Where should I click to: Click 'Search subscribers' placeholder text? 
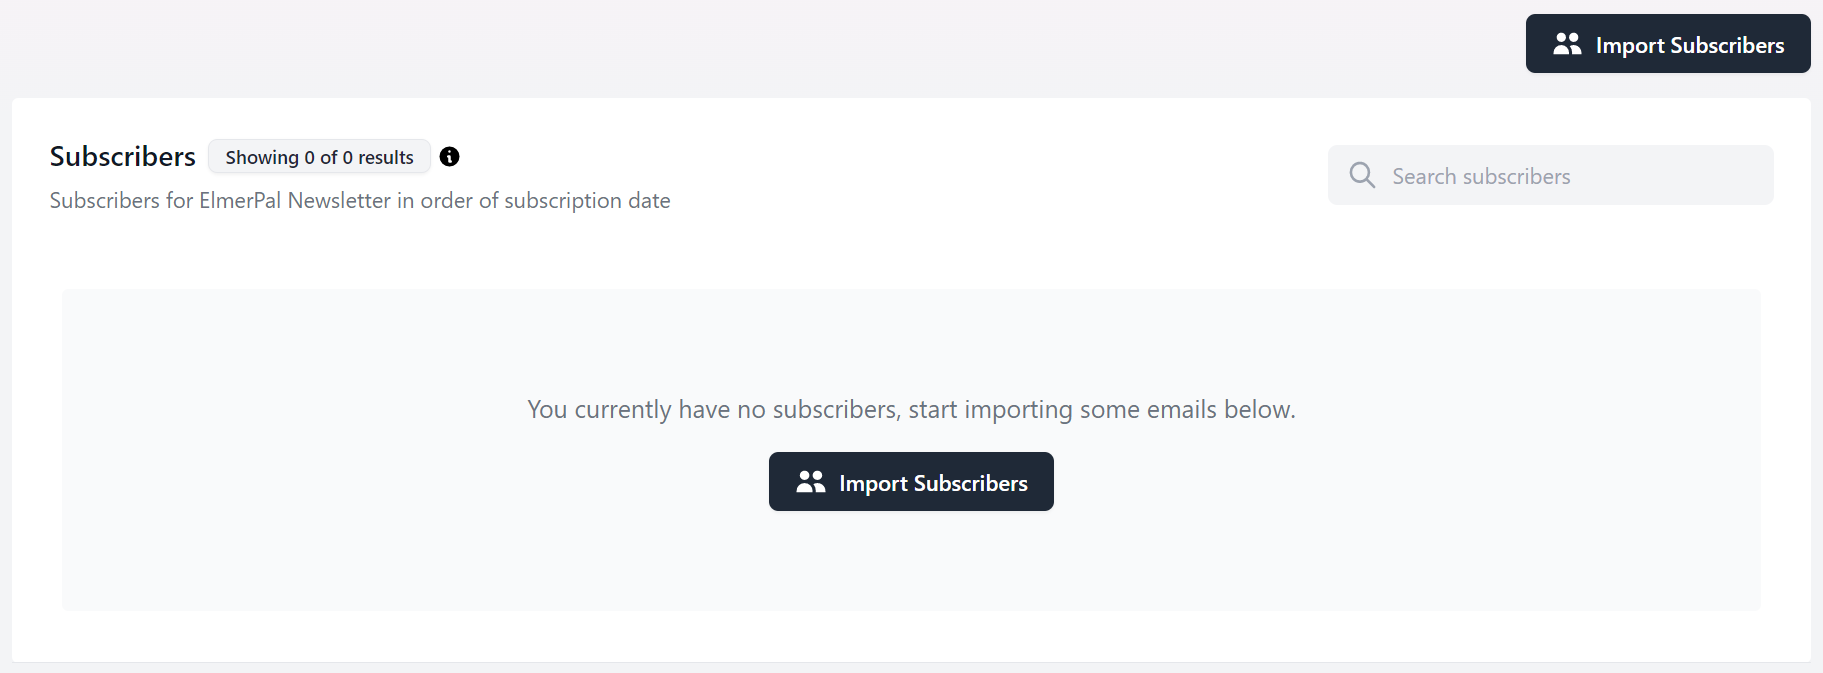1481,177
